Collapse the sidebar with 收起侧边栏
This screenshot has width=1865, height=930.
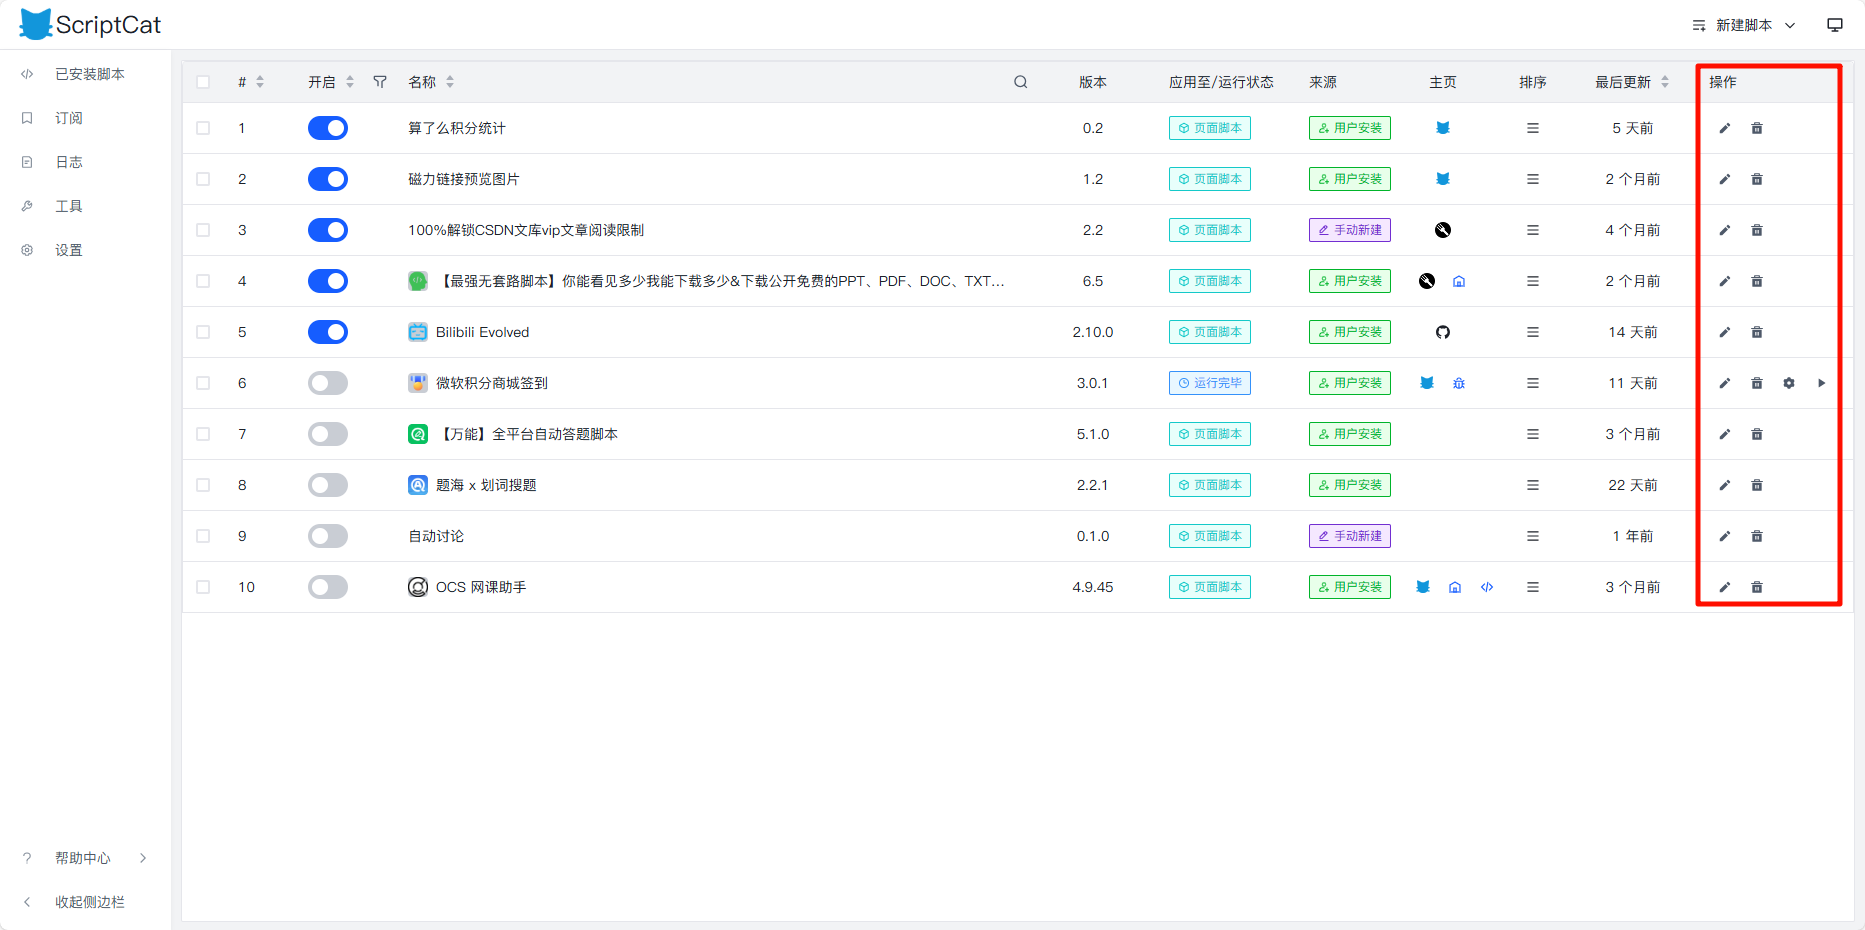89,902
